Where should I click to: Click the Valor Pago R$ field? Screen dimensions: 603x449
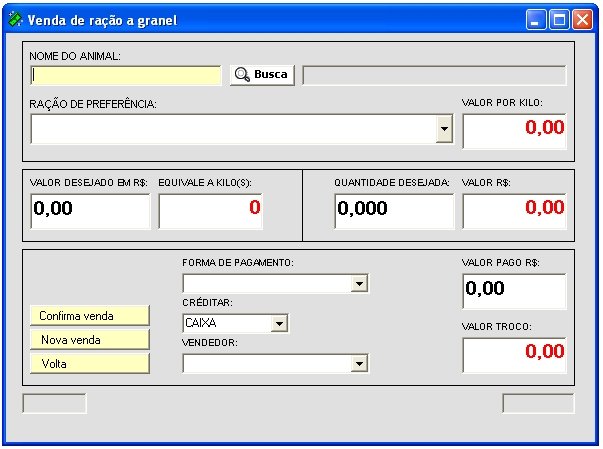point(514,290)
